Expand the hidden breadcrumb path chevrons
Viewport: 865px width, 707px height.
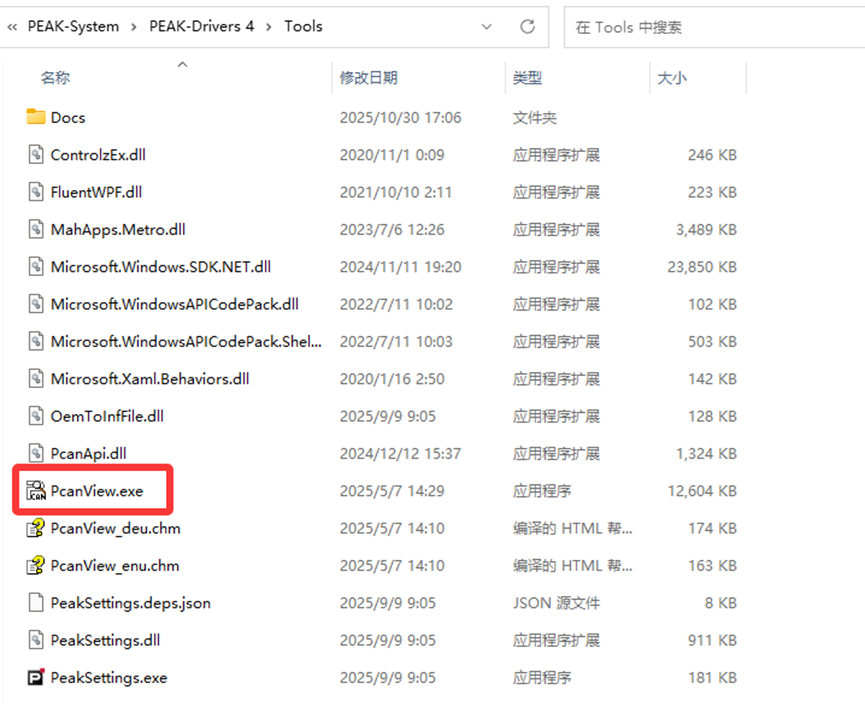[12, 27]
